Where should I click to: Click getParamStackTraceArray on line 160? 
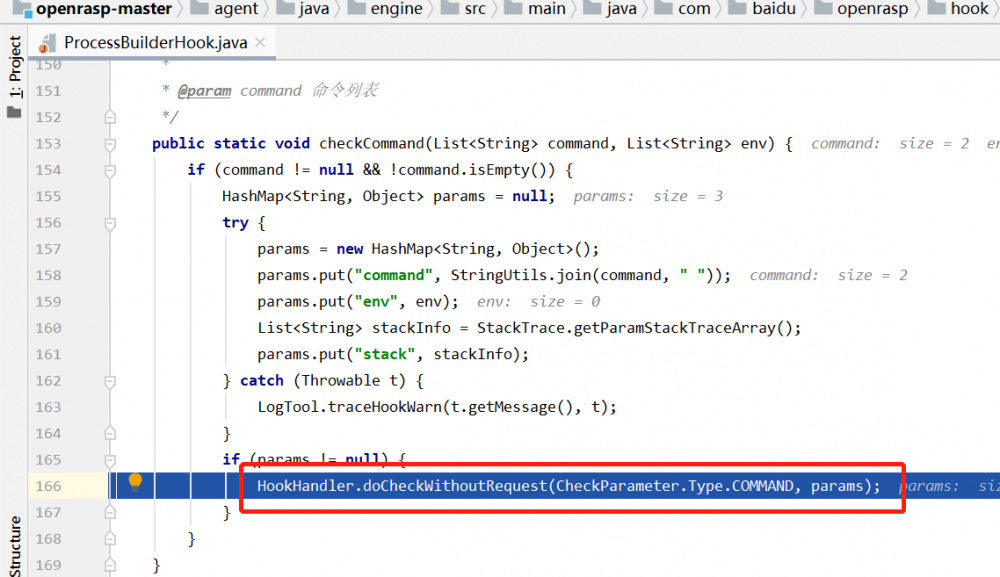click(x=674, y=328)
